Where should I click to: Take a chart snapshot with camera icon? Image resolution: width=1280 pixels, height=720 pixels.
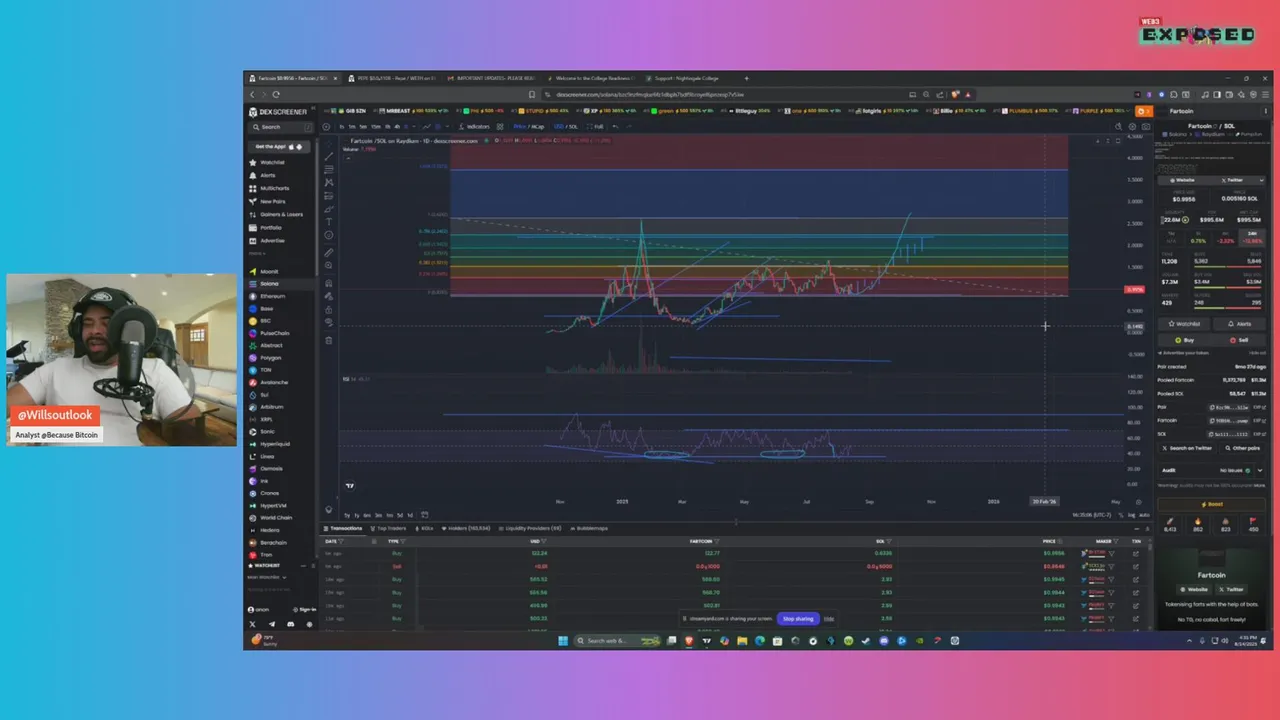1146,127
